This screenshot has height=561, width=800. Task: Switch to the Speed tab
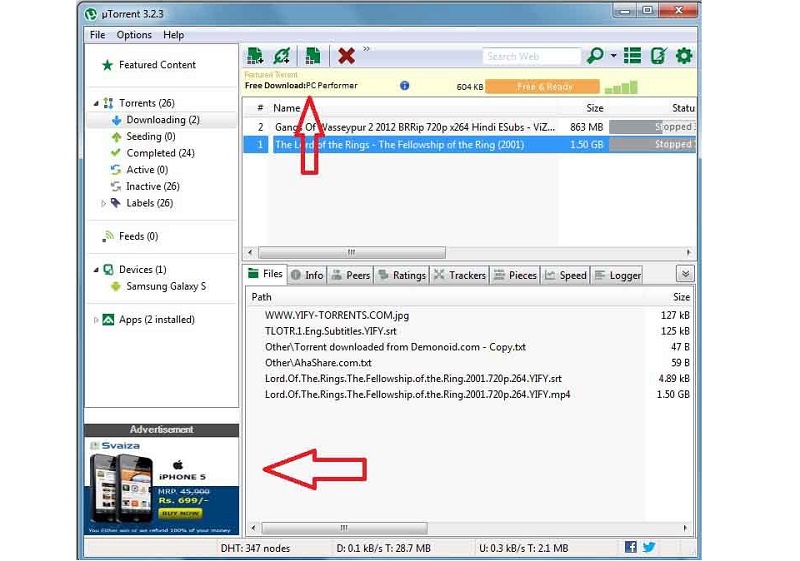(x=565, y=275)
